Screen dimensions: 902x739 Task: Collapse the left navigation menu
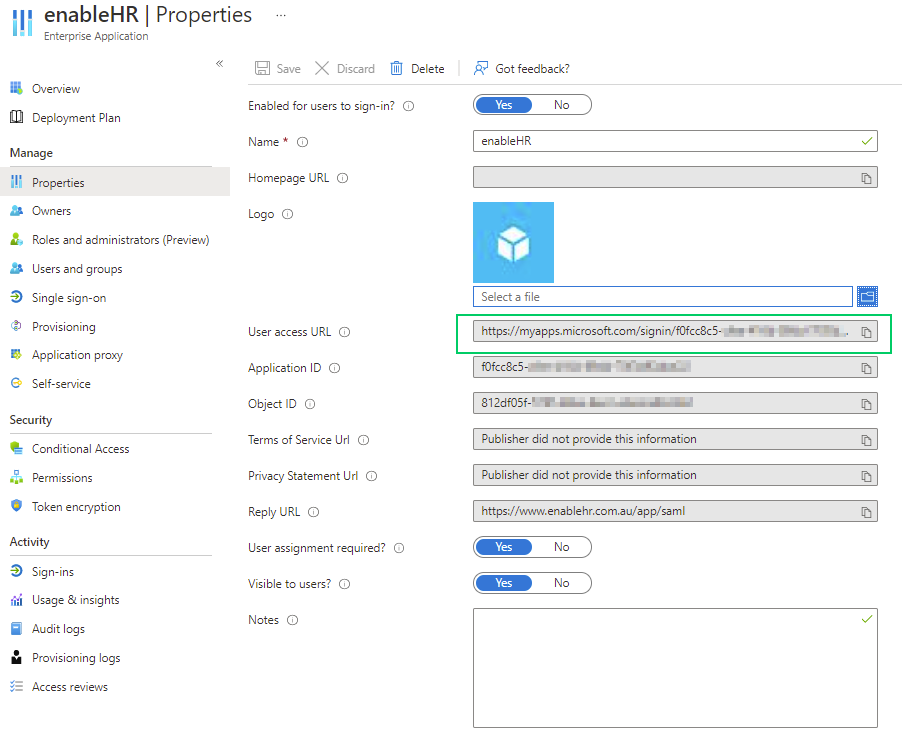coord(219,63)
